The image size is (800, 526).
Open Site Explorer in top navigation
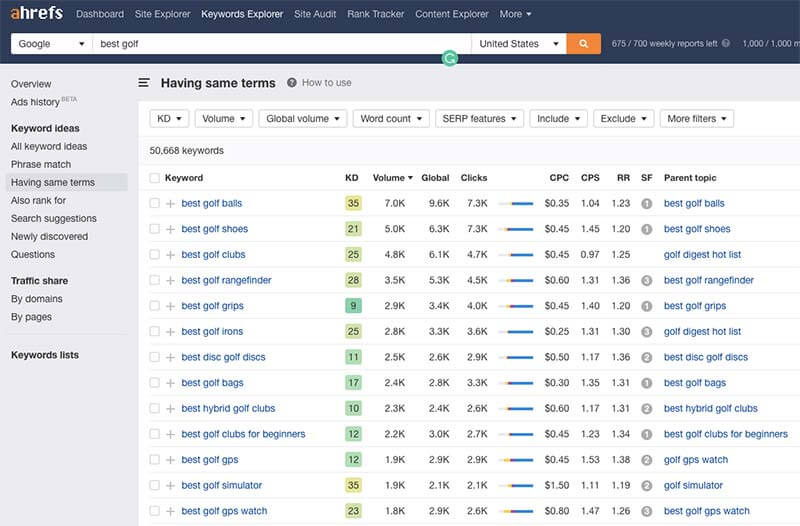click(x=162, y=14)
